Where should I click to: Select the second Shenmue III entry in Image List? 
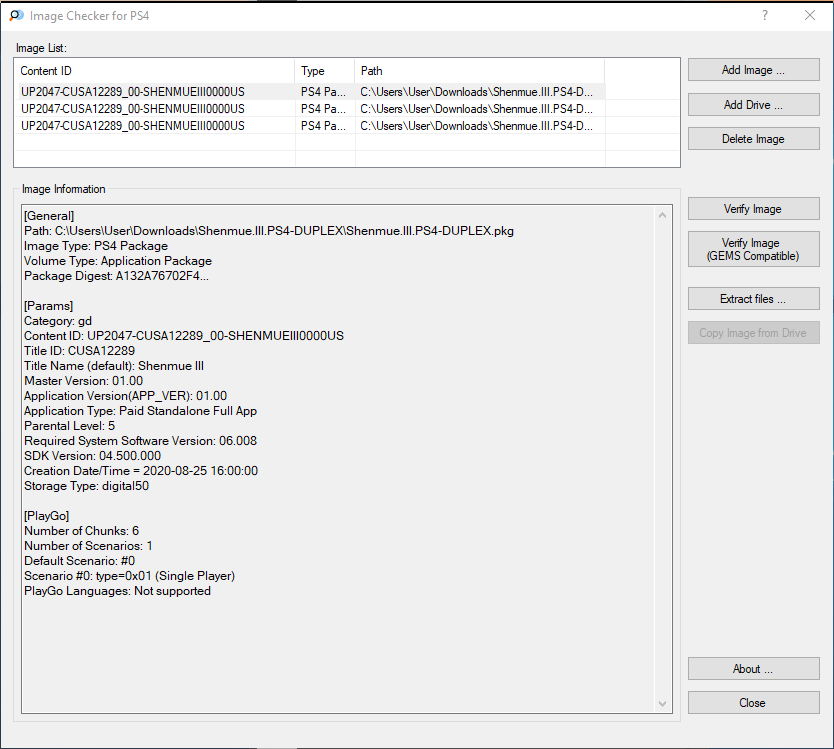pos(312,109)
